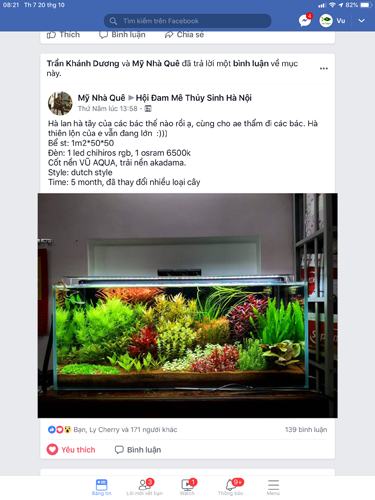The height and width of the screenshot is (500, 375).
Task: Open the Hội Đam Mê Thủy Sinh Hà Nội group
Action: (x=194, y=98)
